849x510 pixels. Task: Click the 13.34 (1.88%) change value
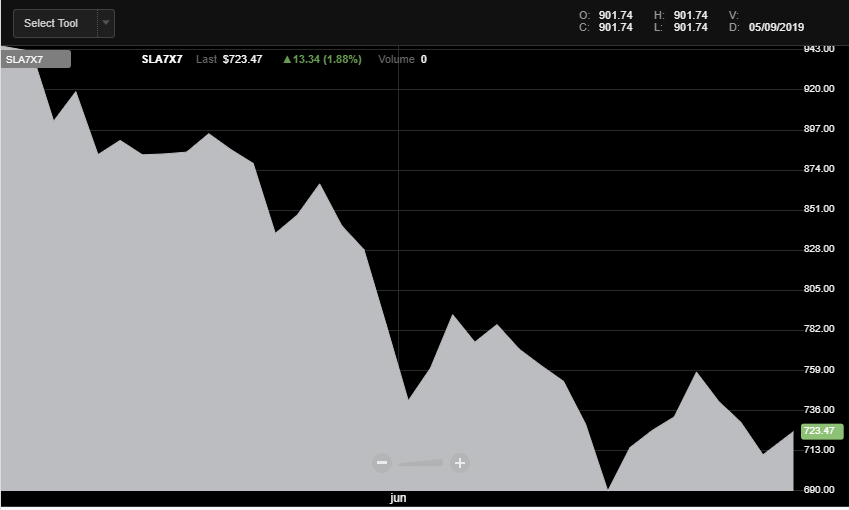pos(322,59)
